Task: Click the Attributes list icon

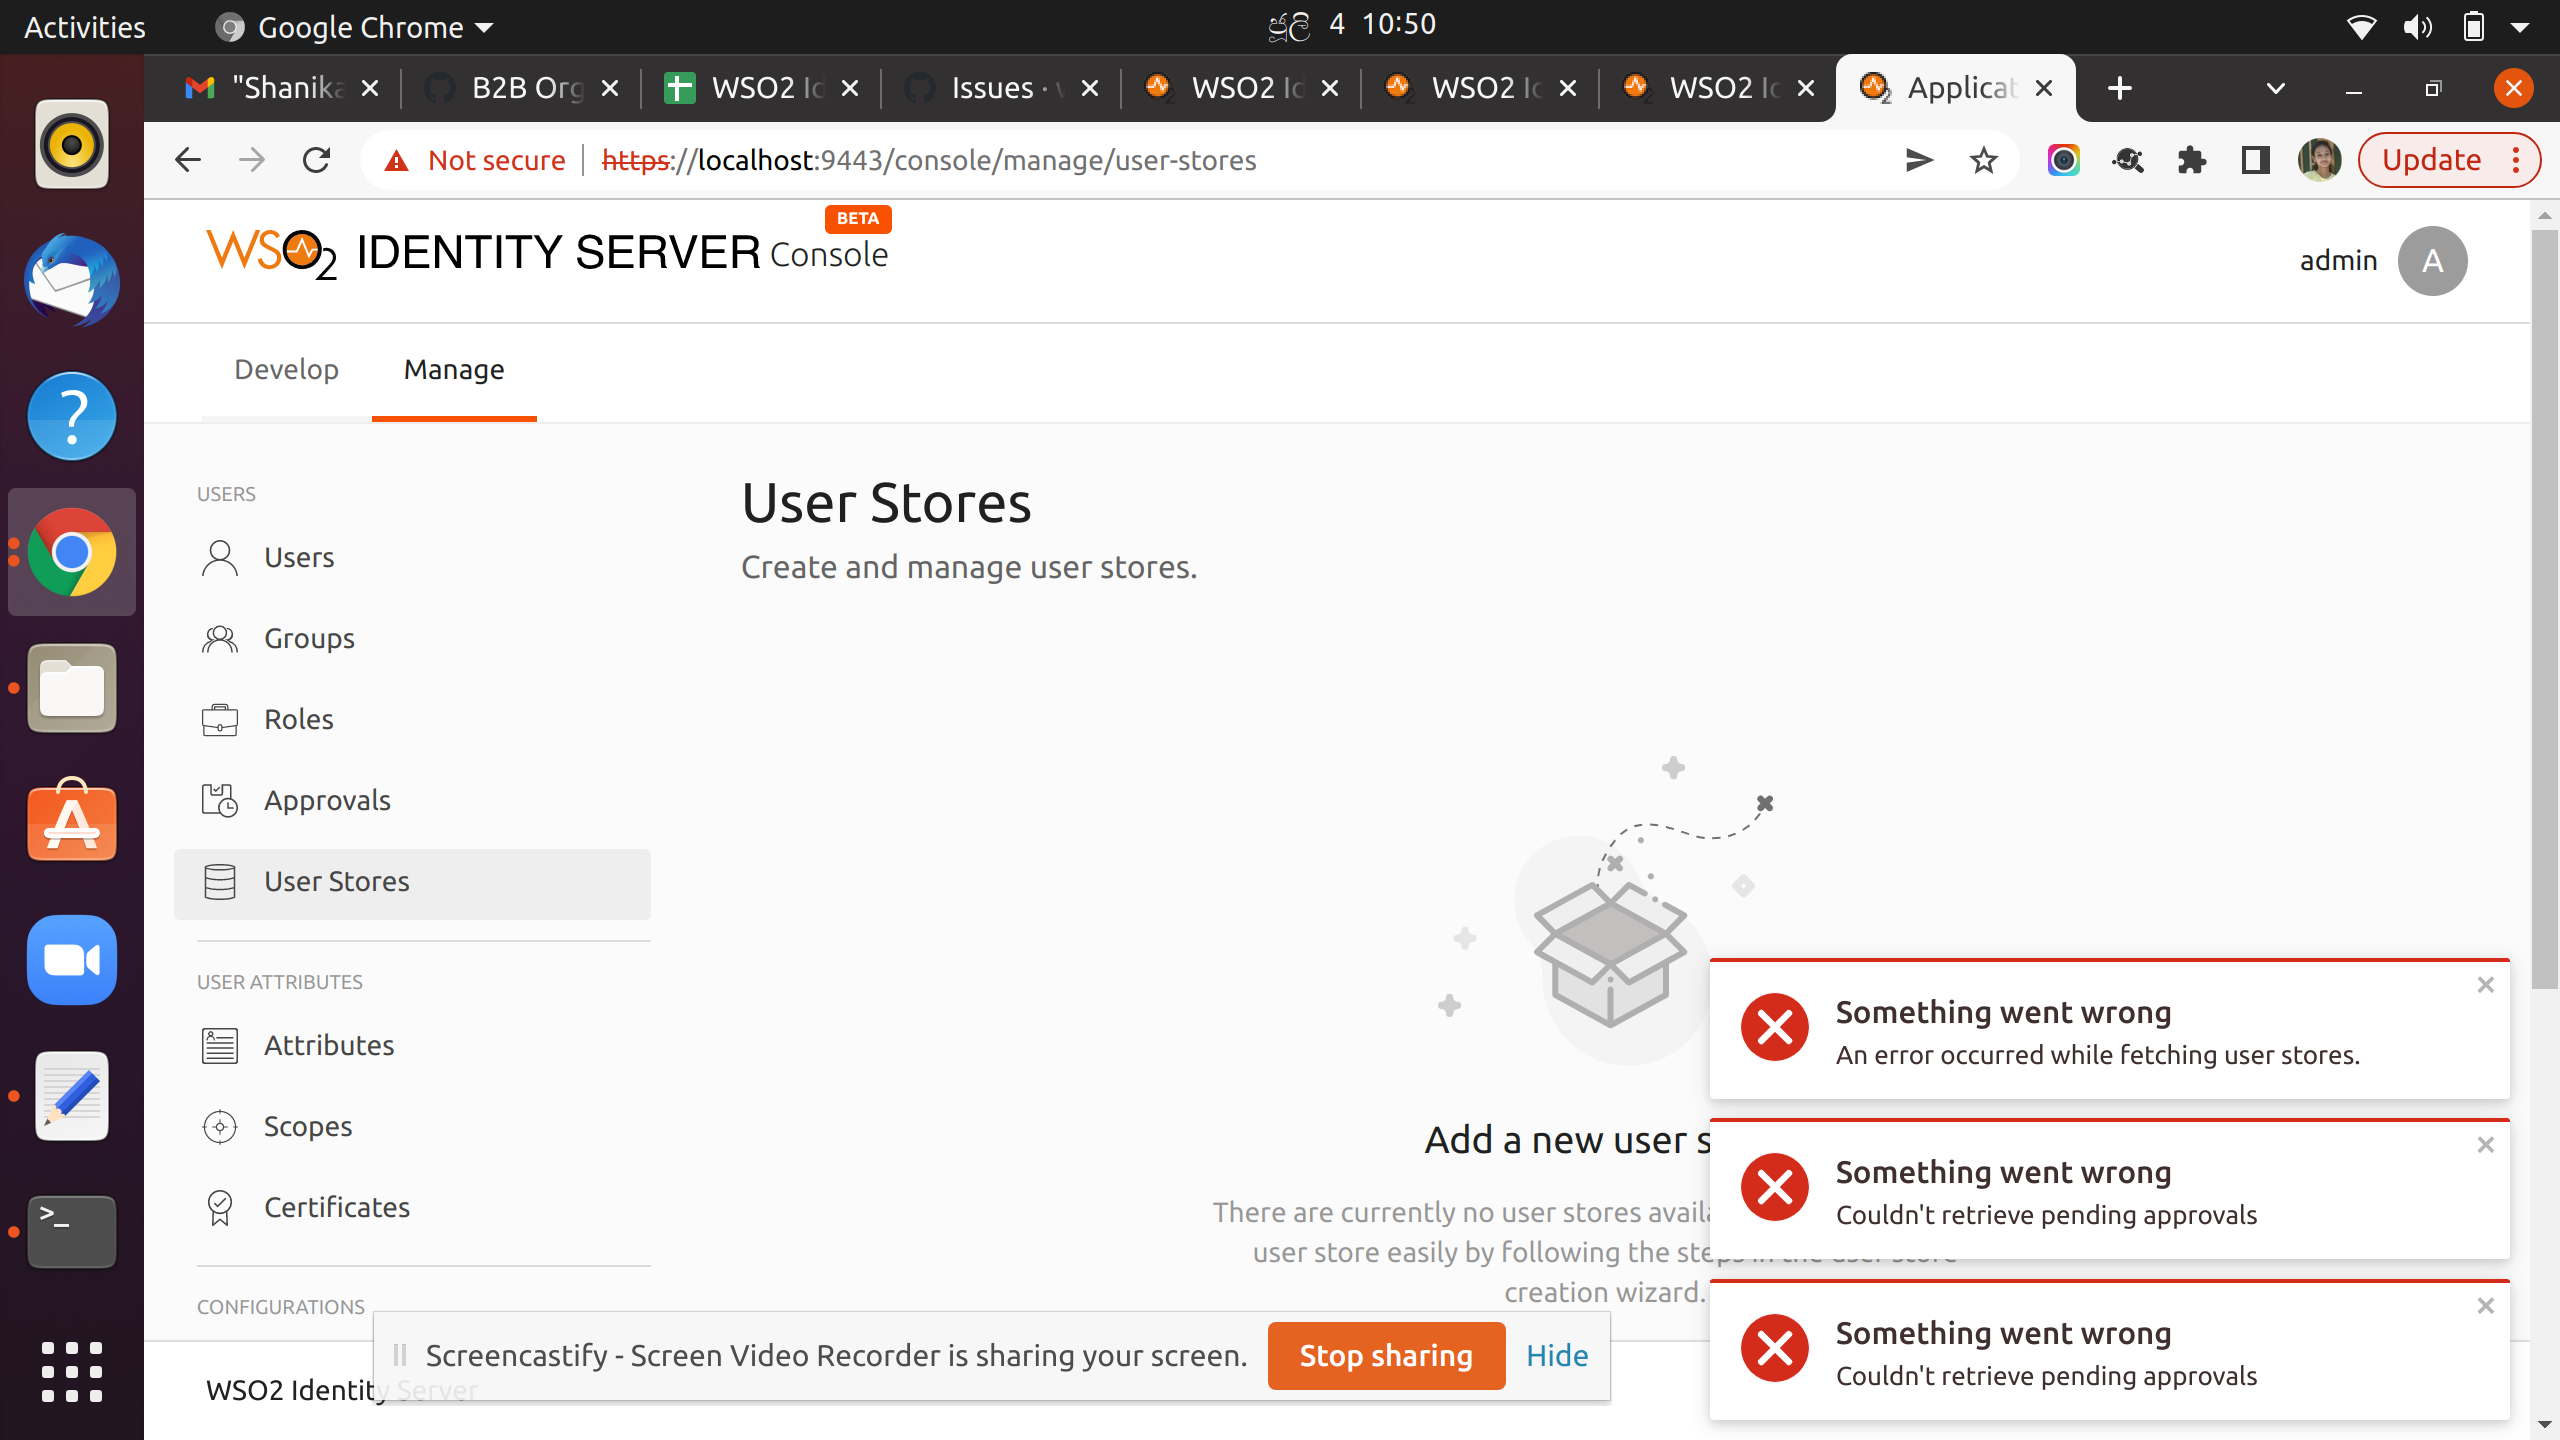Action: click(x=219, y=1046)
